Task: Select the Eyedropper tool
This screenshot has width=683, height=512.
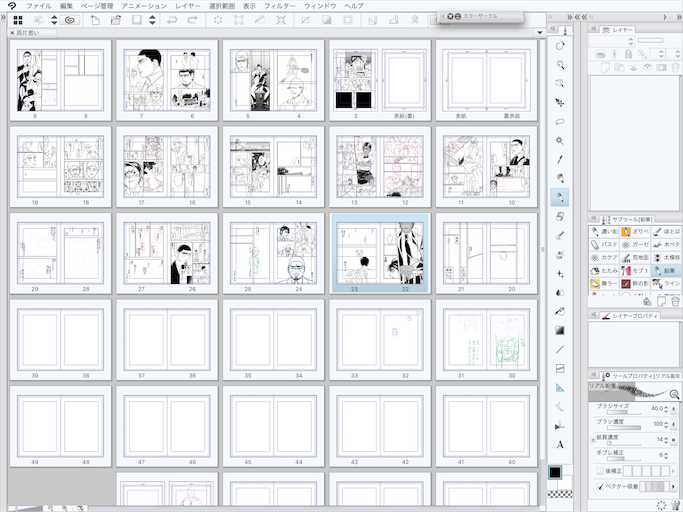Action: 560,159
